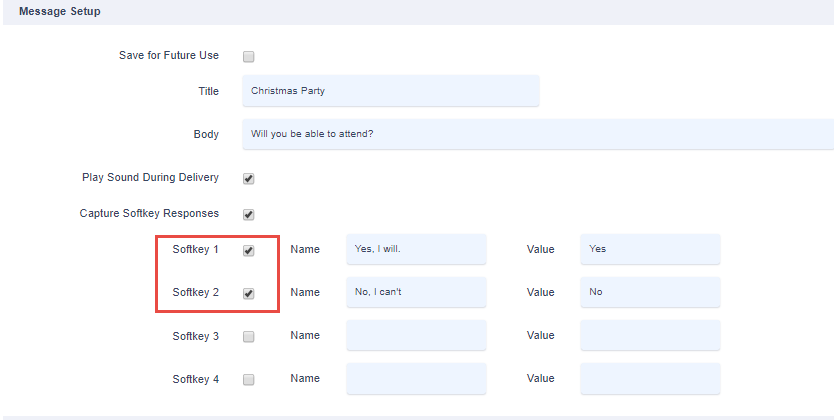Focus the empty Softkey 4 Name field
Viewport: 834px width, 420px height.
coord(416,378)
